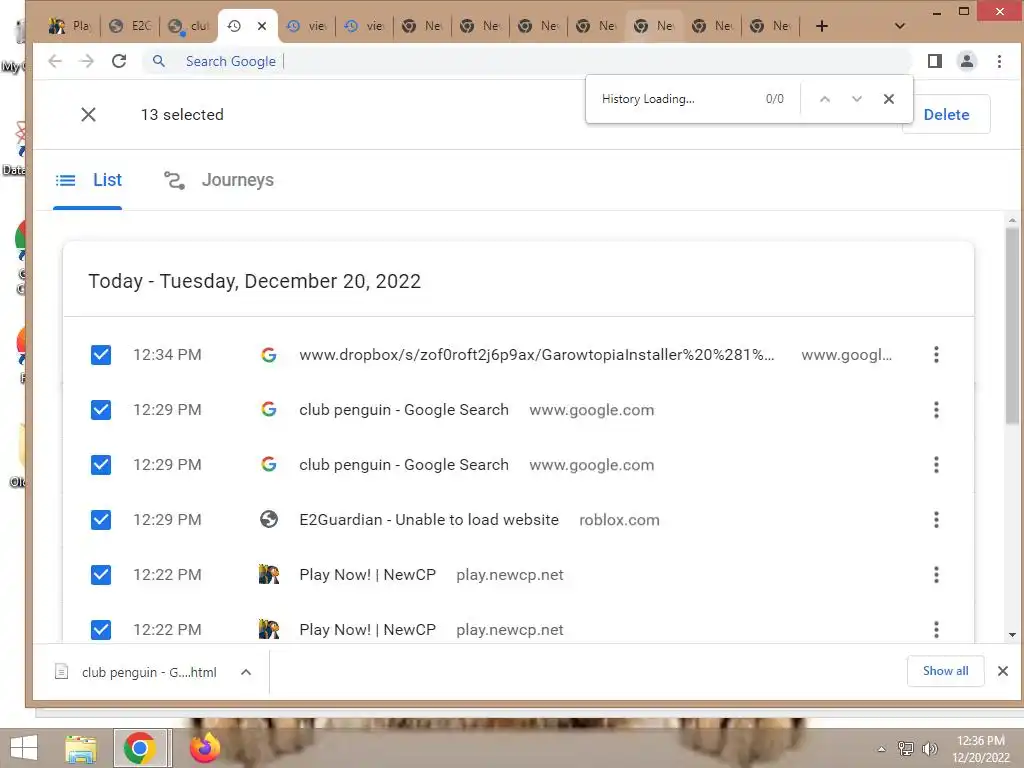The height and width of the screenshot is (768, 1024).
Task: Click the magnifier icon in address bar
Action: pos(159,61)
